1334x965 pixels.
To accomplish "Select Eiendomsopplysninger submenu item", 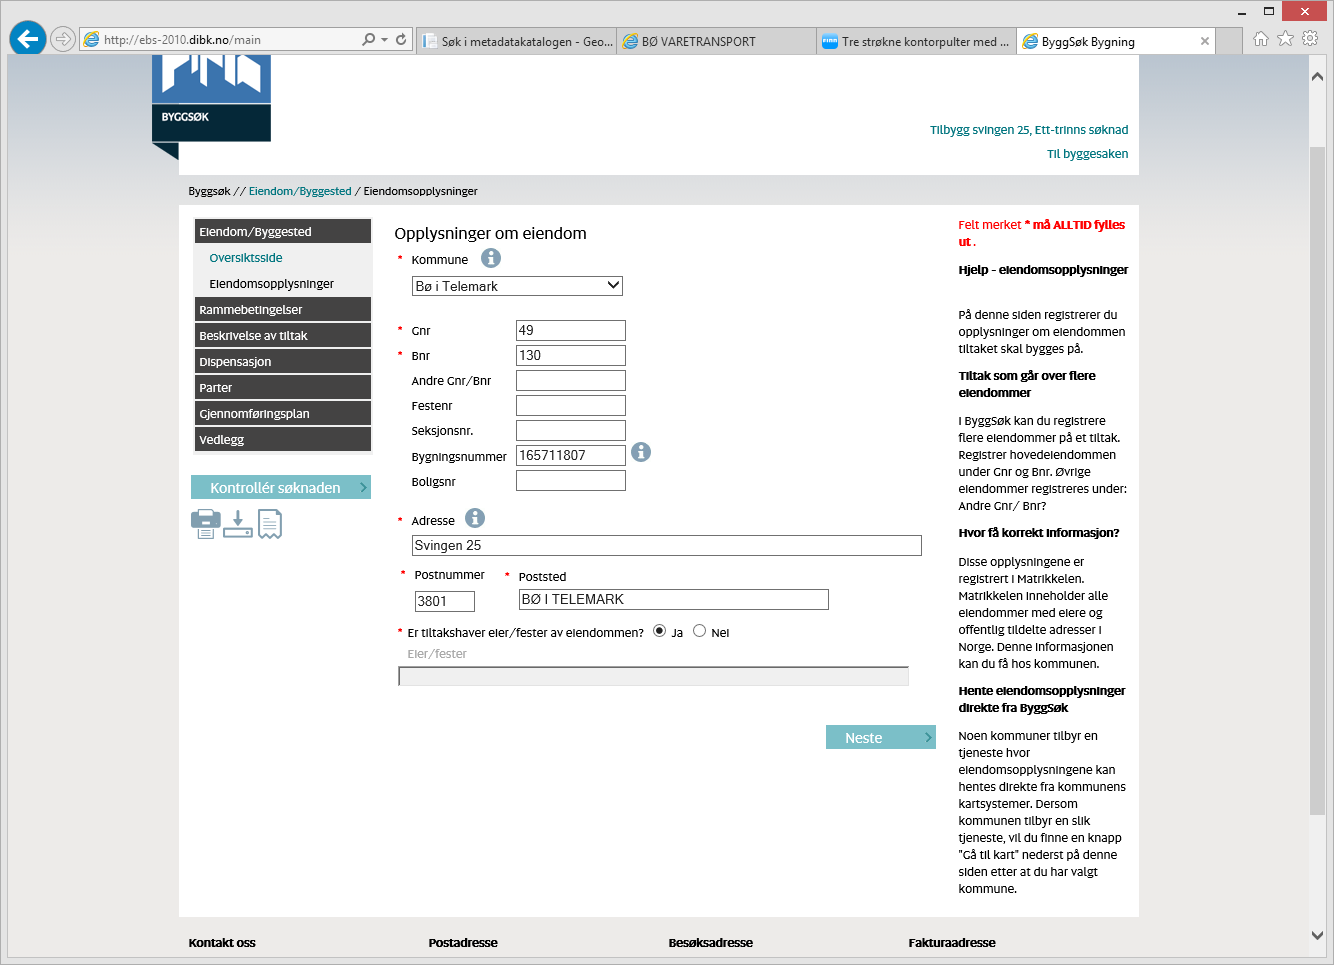I will click(x=272, y=283).
